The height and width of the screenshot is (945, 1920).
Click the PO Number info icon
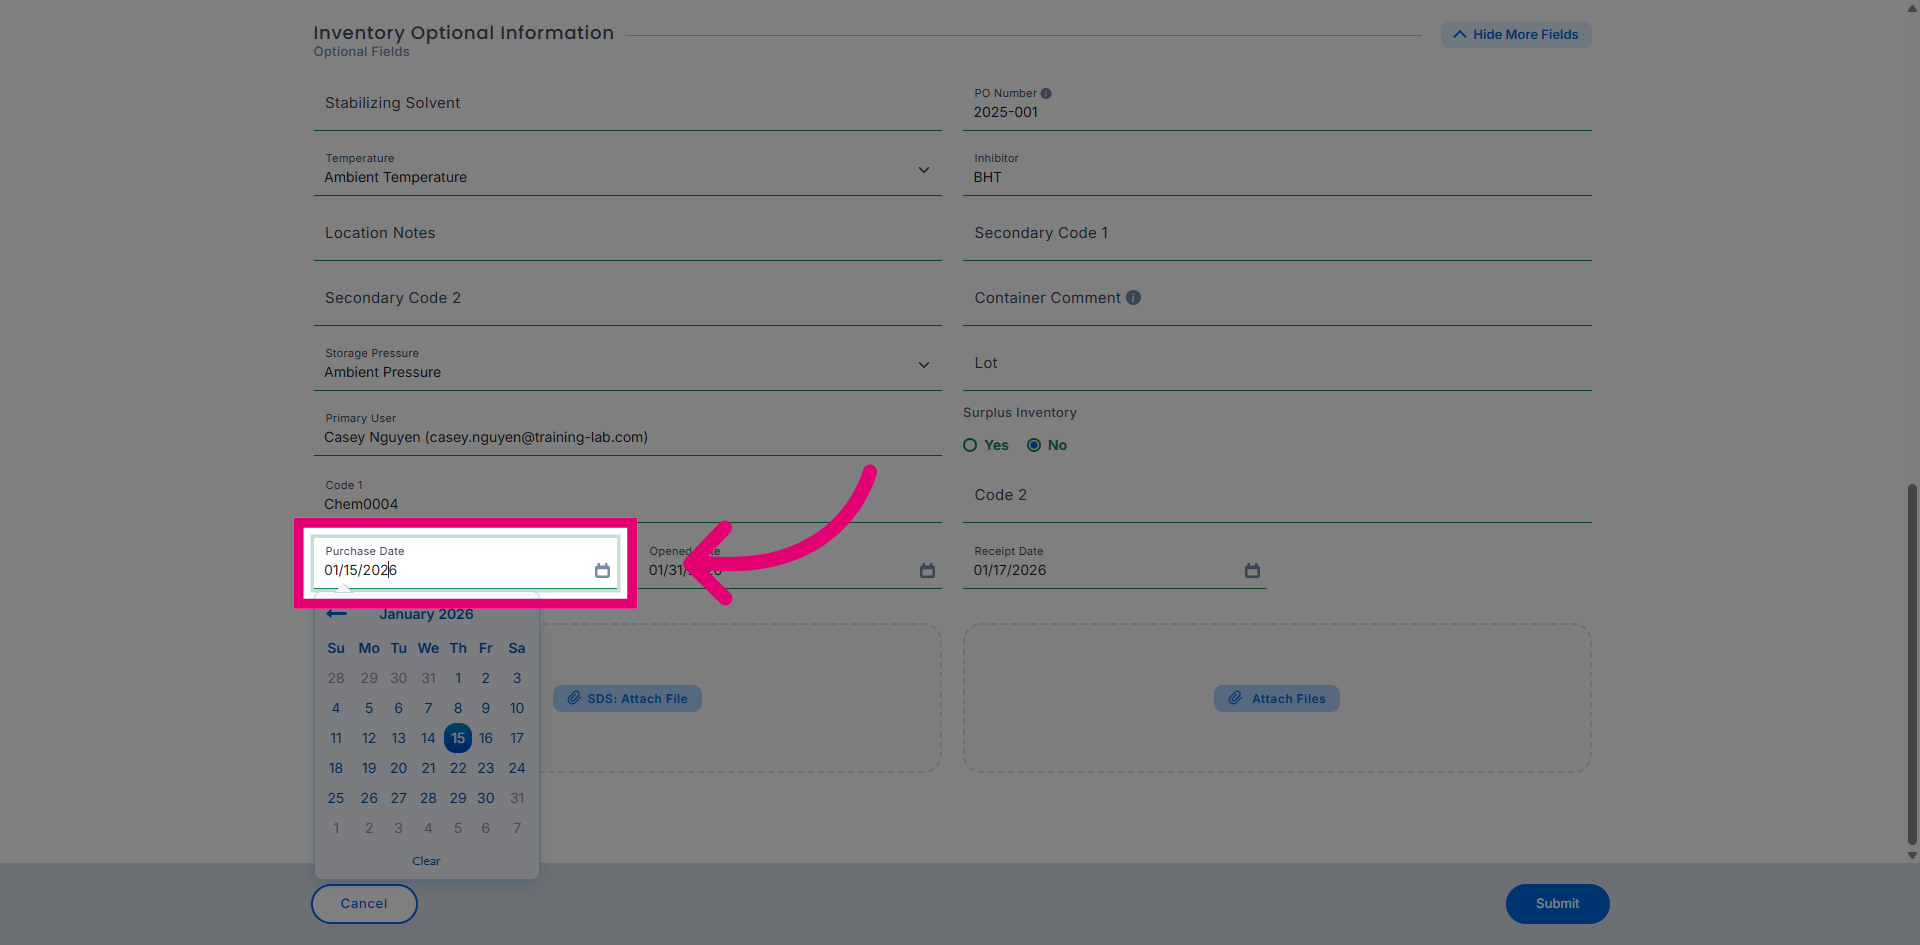(1046, 93)
